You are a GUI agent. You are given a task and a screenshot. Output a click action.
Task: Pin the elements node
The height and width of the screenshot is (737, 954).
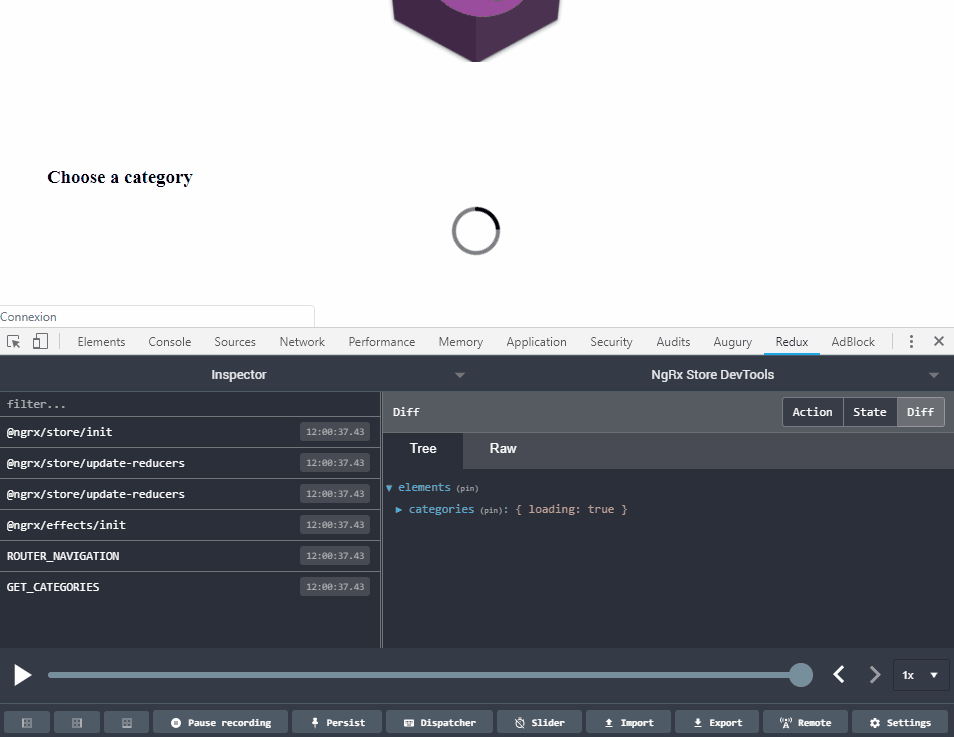pos(467,488)
